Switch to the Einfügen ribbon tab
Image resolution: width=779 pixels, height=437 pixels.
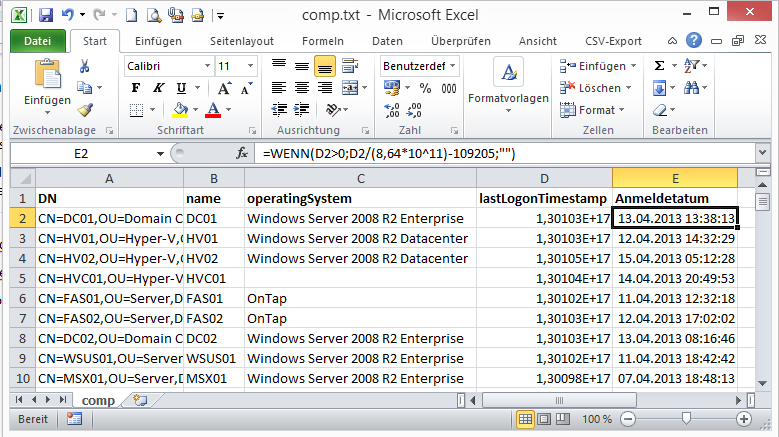coord(158,41)
